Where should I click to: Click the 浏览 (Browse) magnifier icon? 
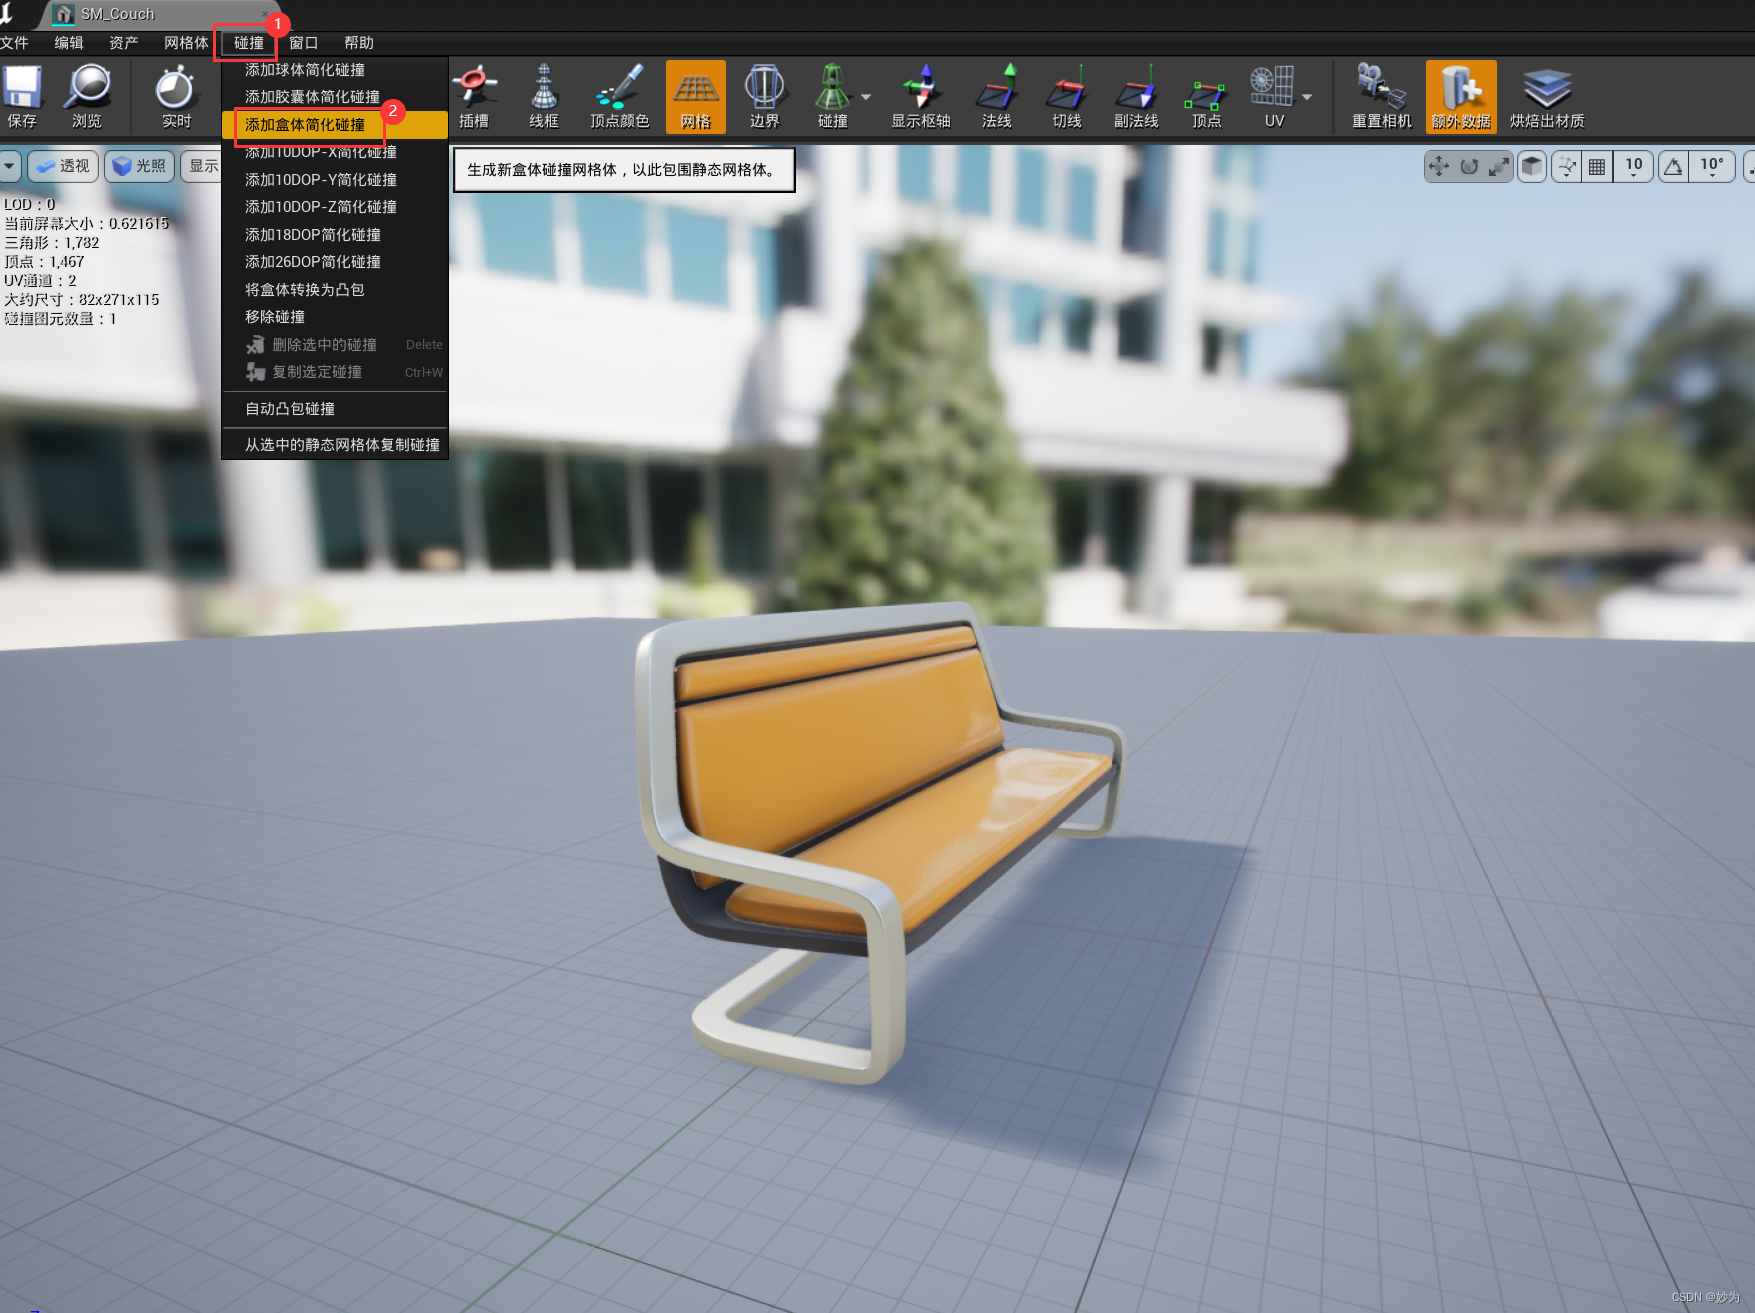coord(87,97)
